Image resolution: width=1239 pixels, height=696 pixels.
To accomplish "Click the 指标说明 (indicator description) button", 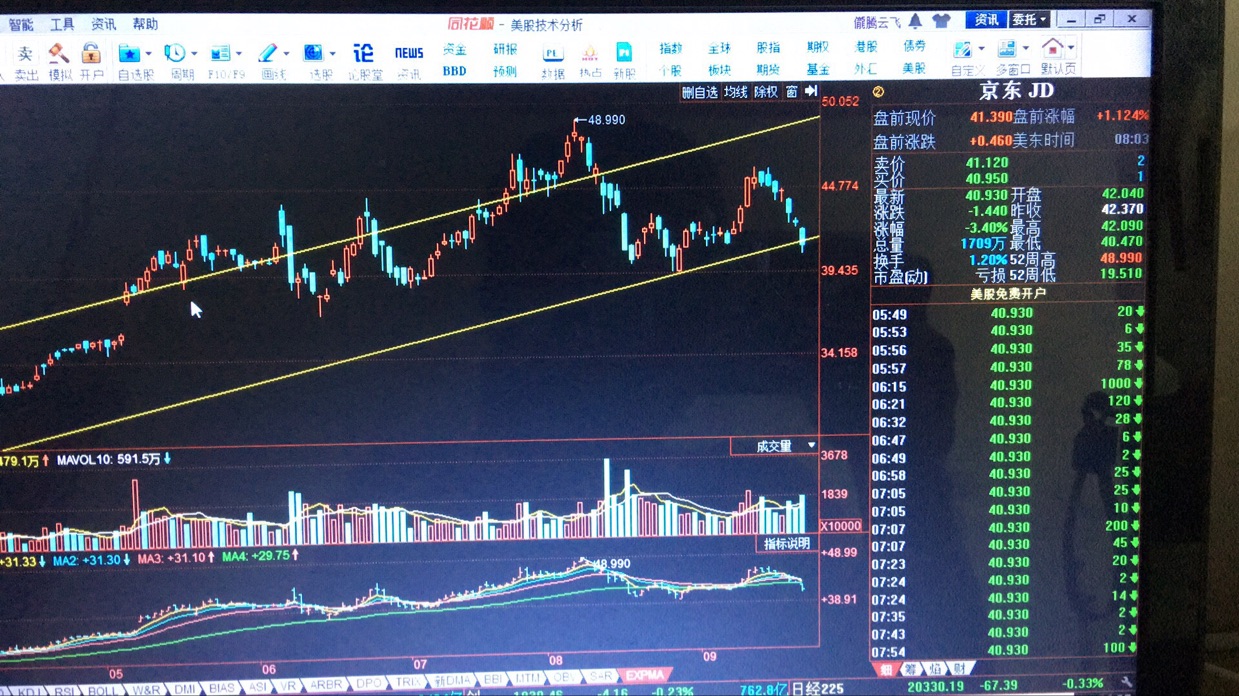I will pos(787,544).
